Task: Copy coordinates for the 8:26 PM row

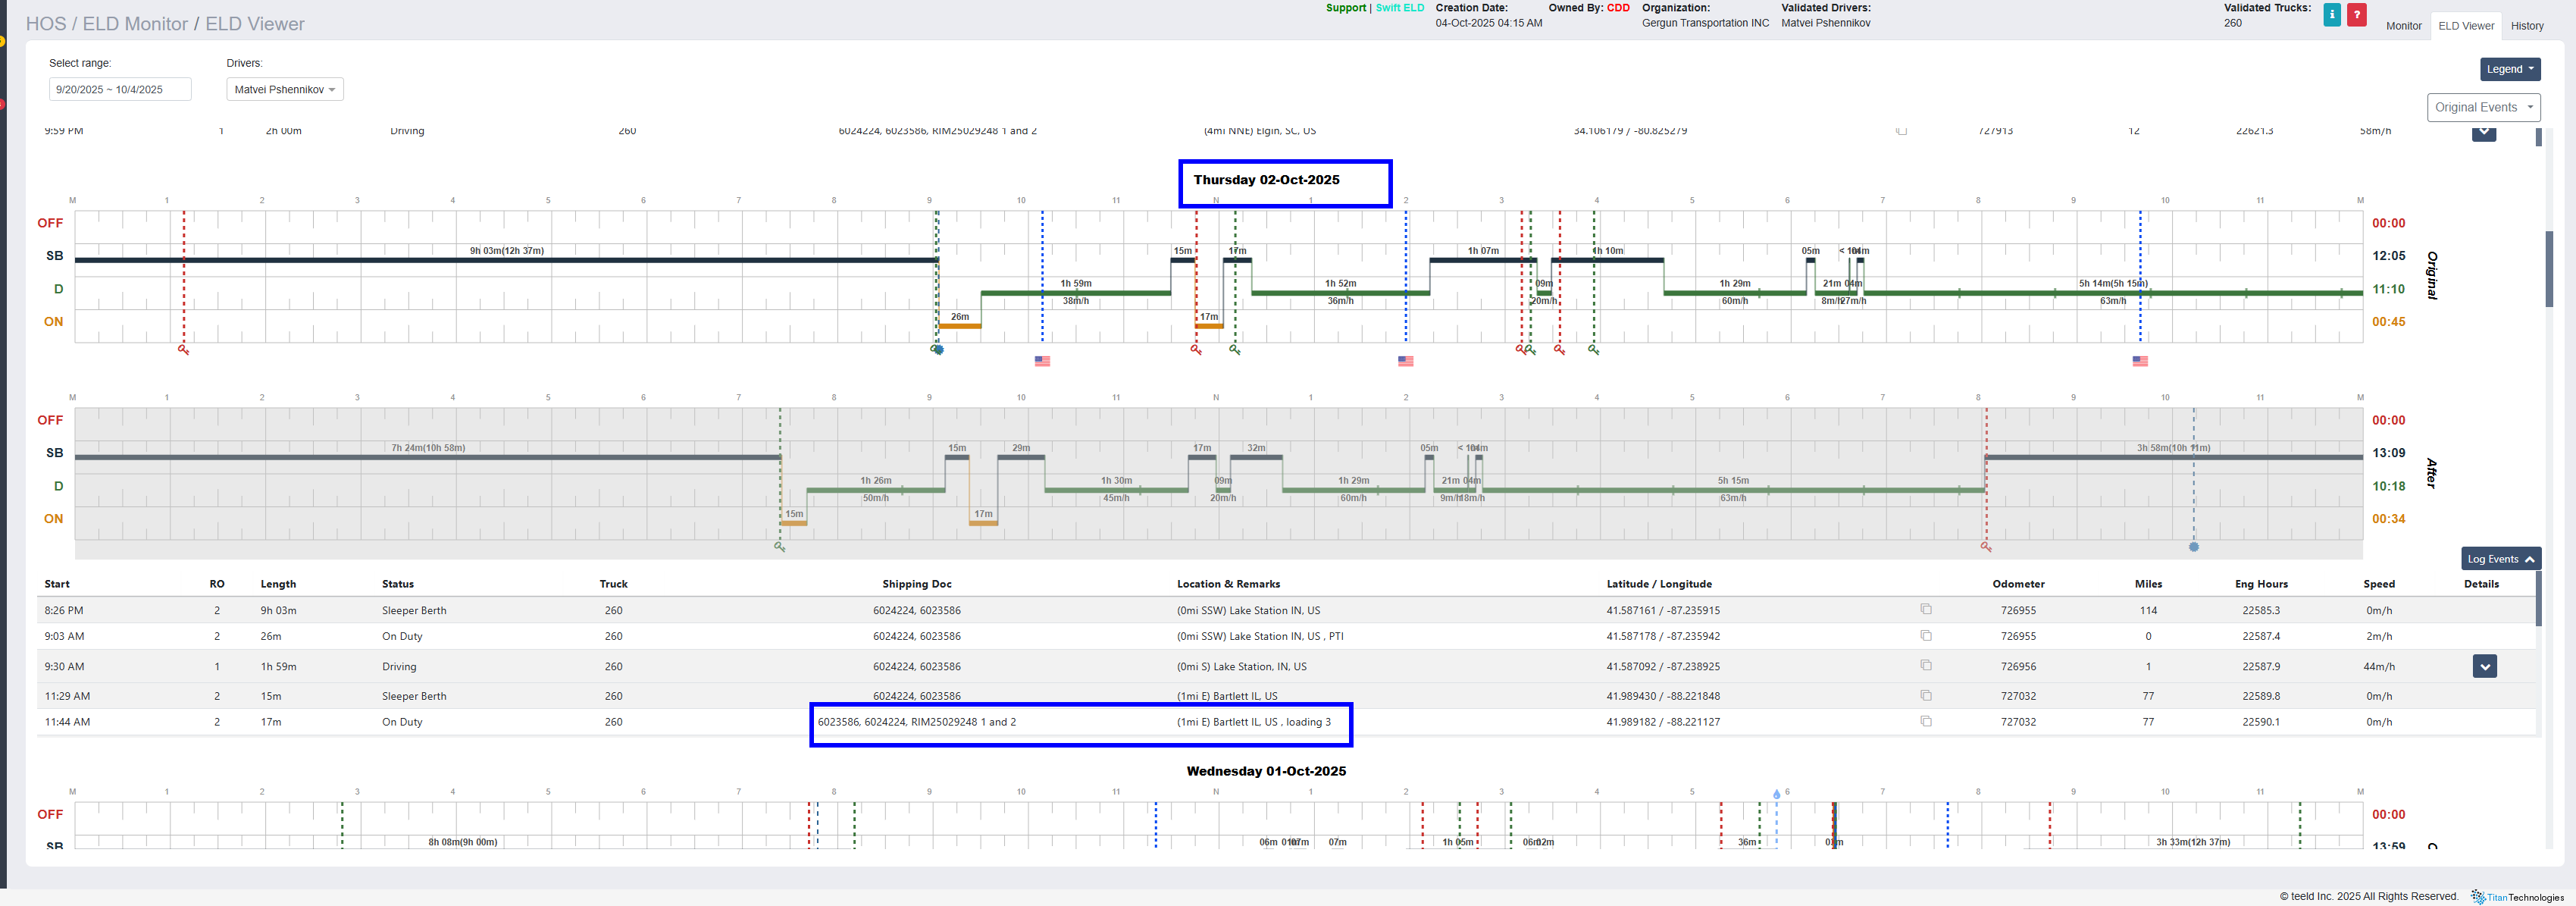Action: tap(1926, 609)
